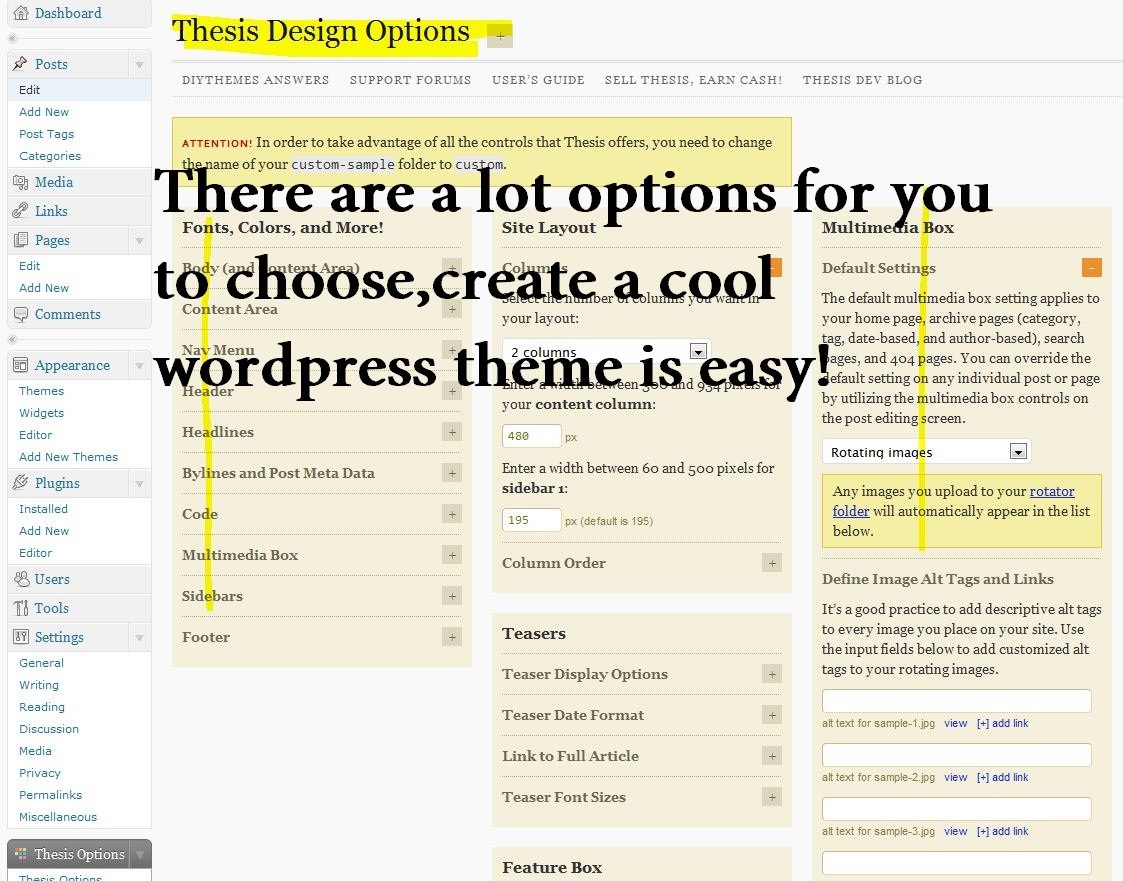Viewport: 1123px width, 881px height.
Task: Click alt text field for sample-3.jpg
Action: (x=957, y=809)
